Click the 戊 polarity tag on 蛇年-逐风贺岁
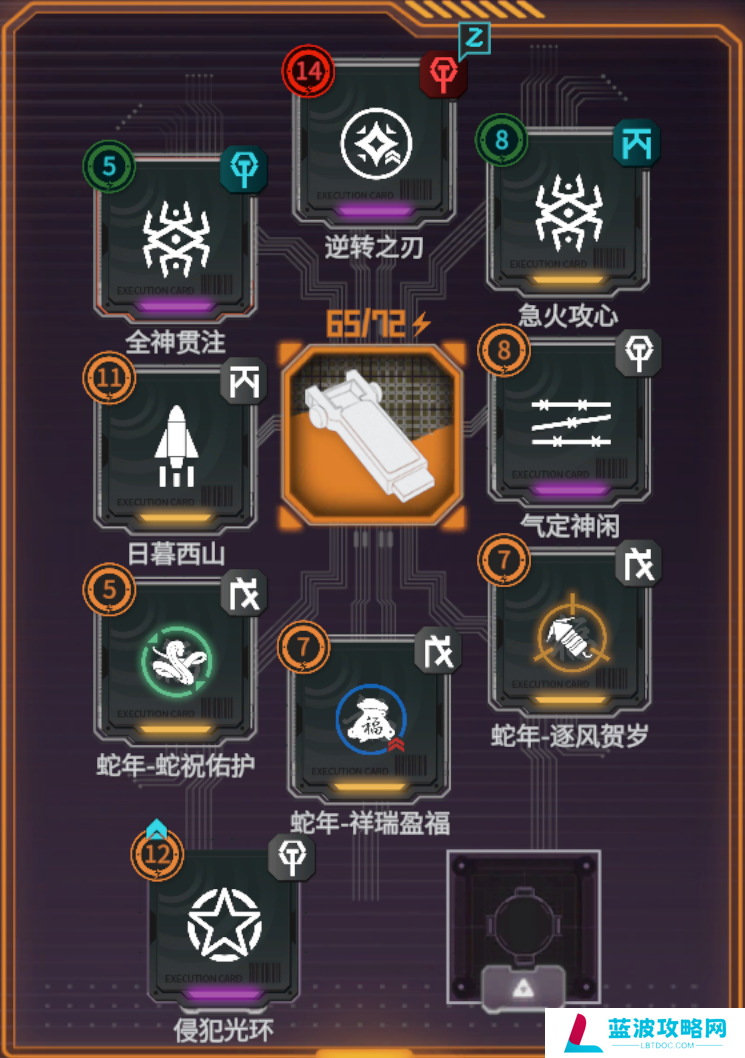The width and height of the screenshot is (745, 1058). pos(638,563)
